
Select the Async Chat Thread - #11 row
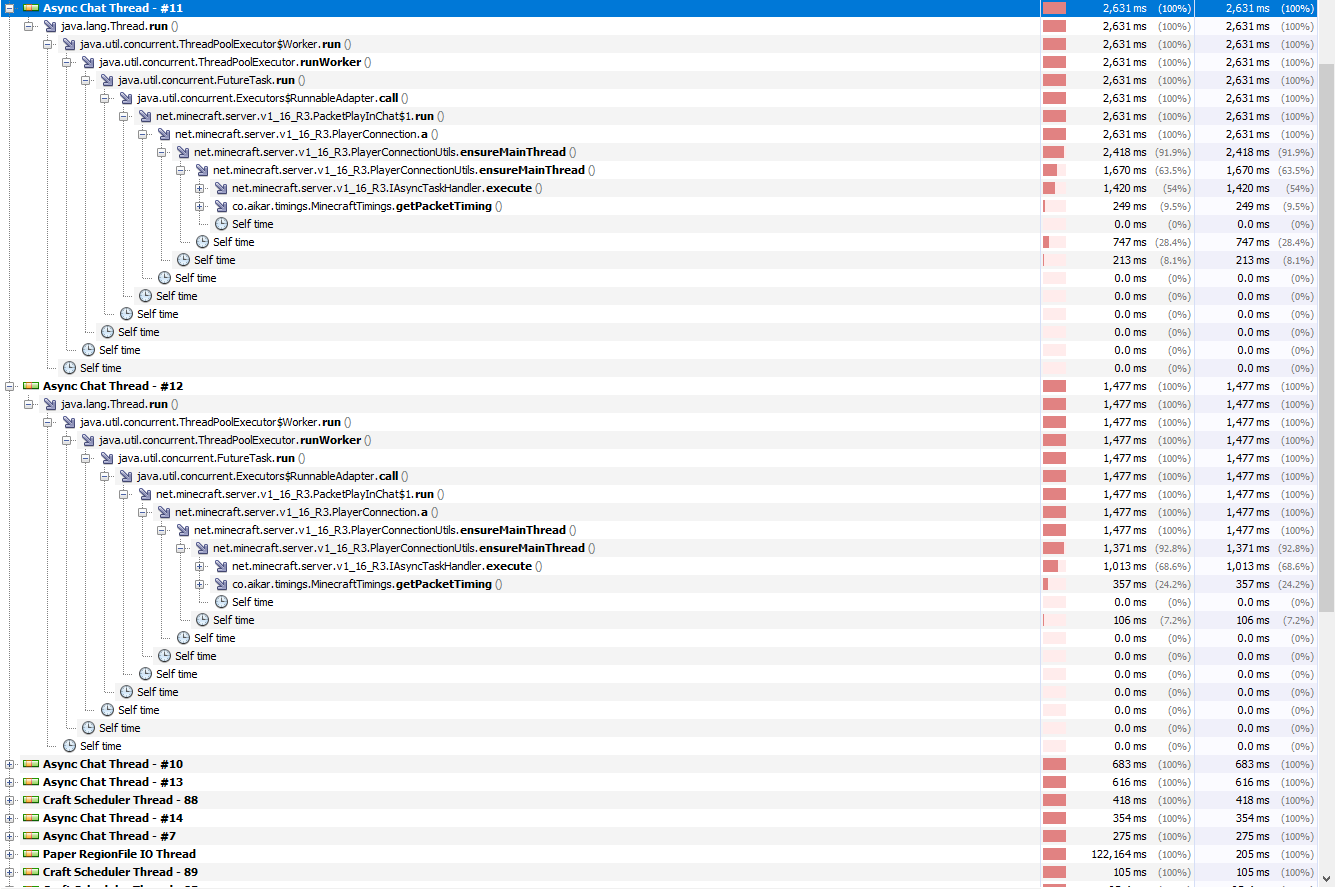[659, 8]
